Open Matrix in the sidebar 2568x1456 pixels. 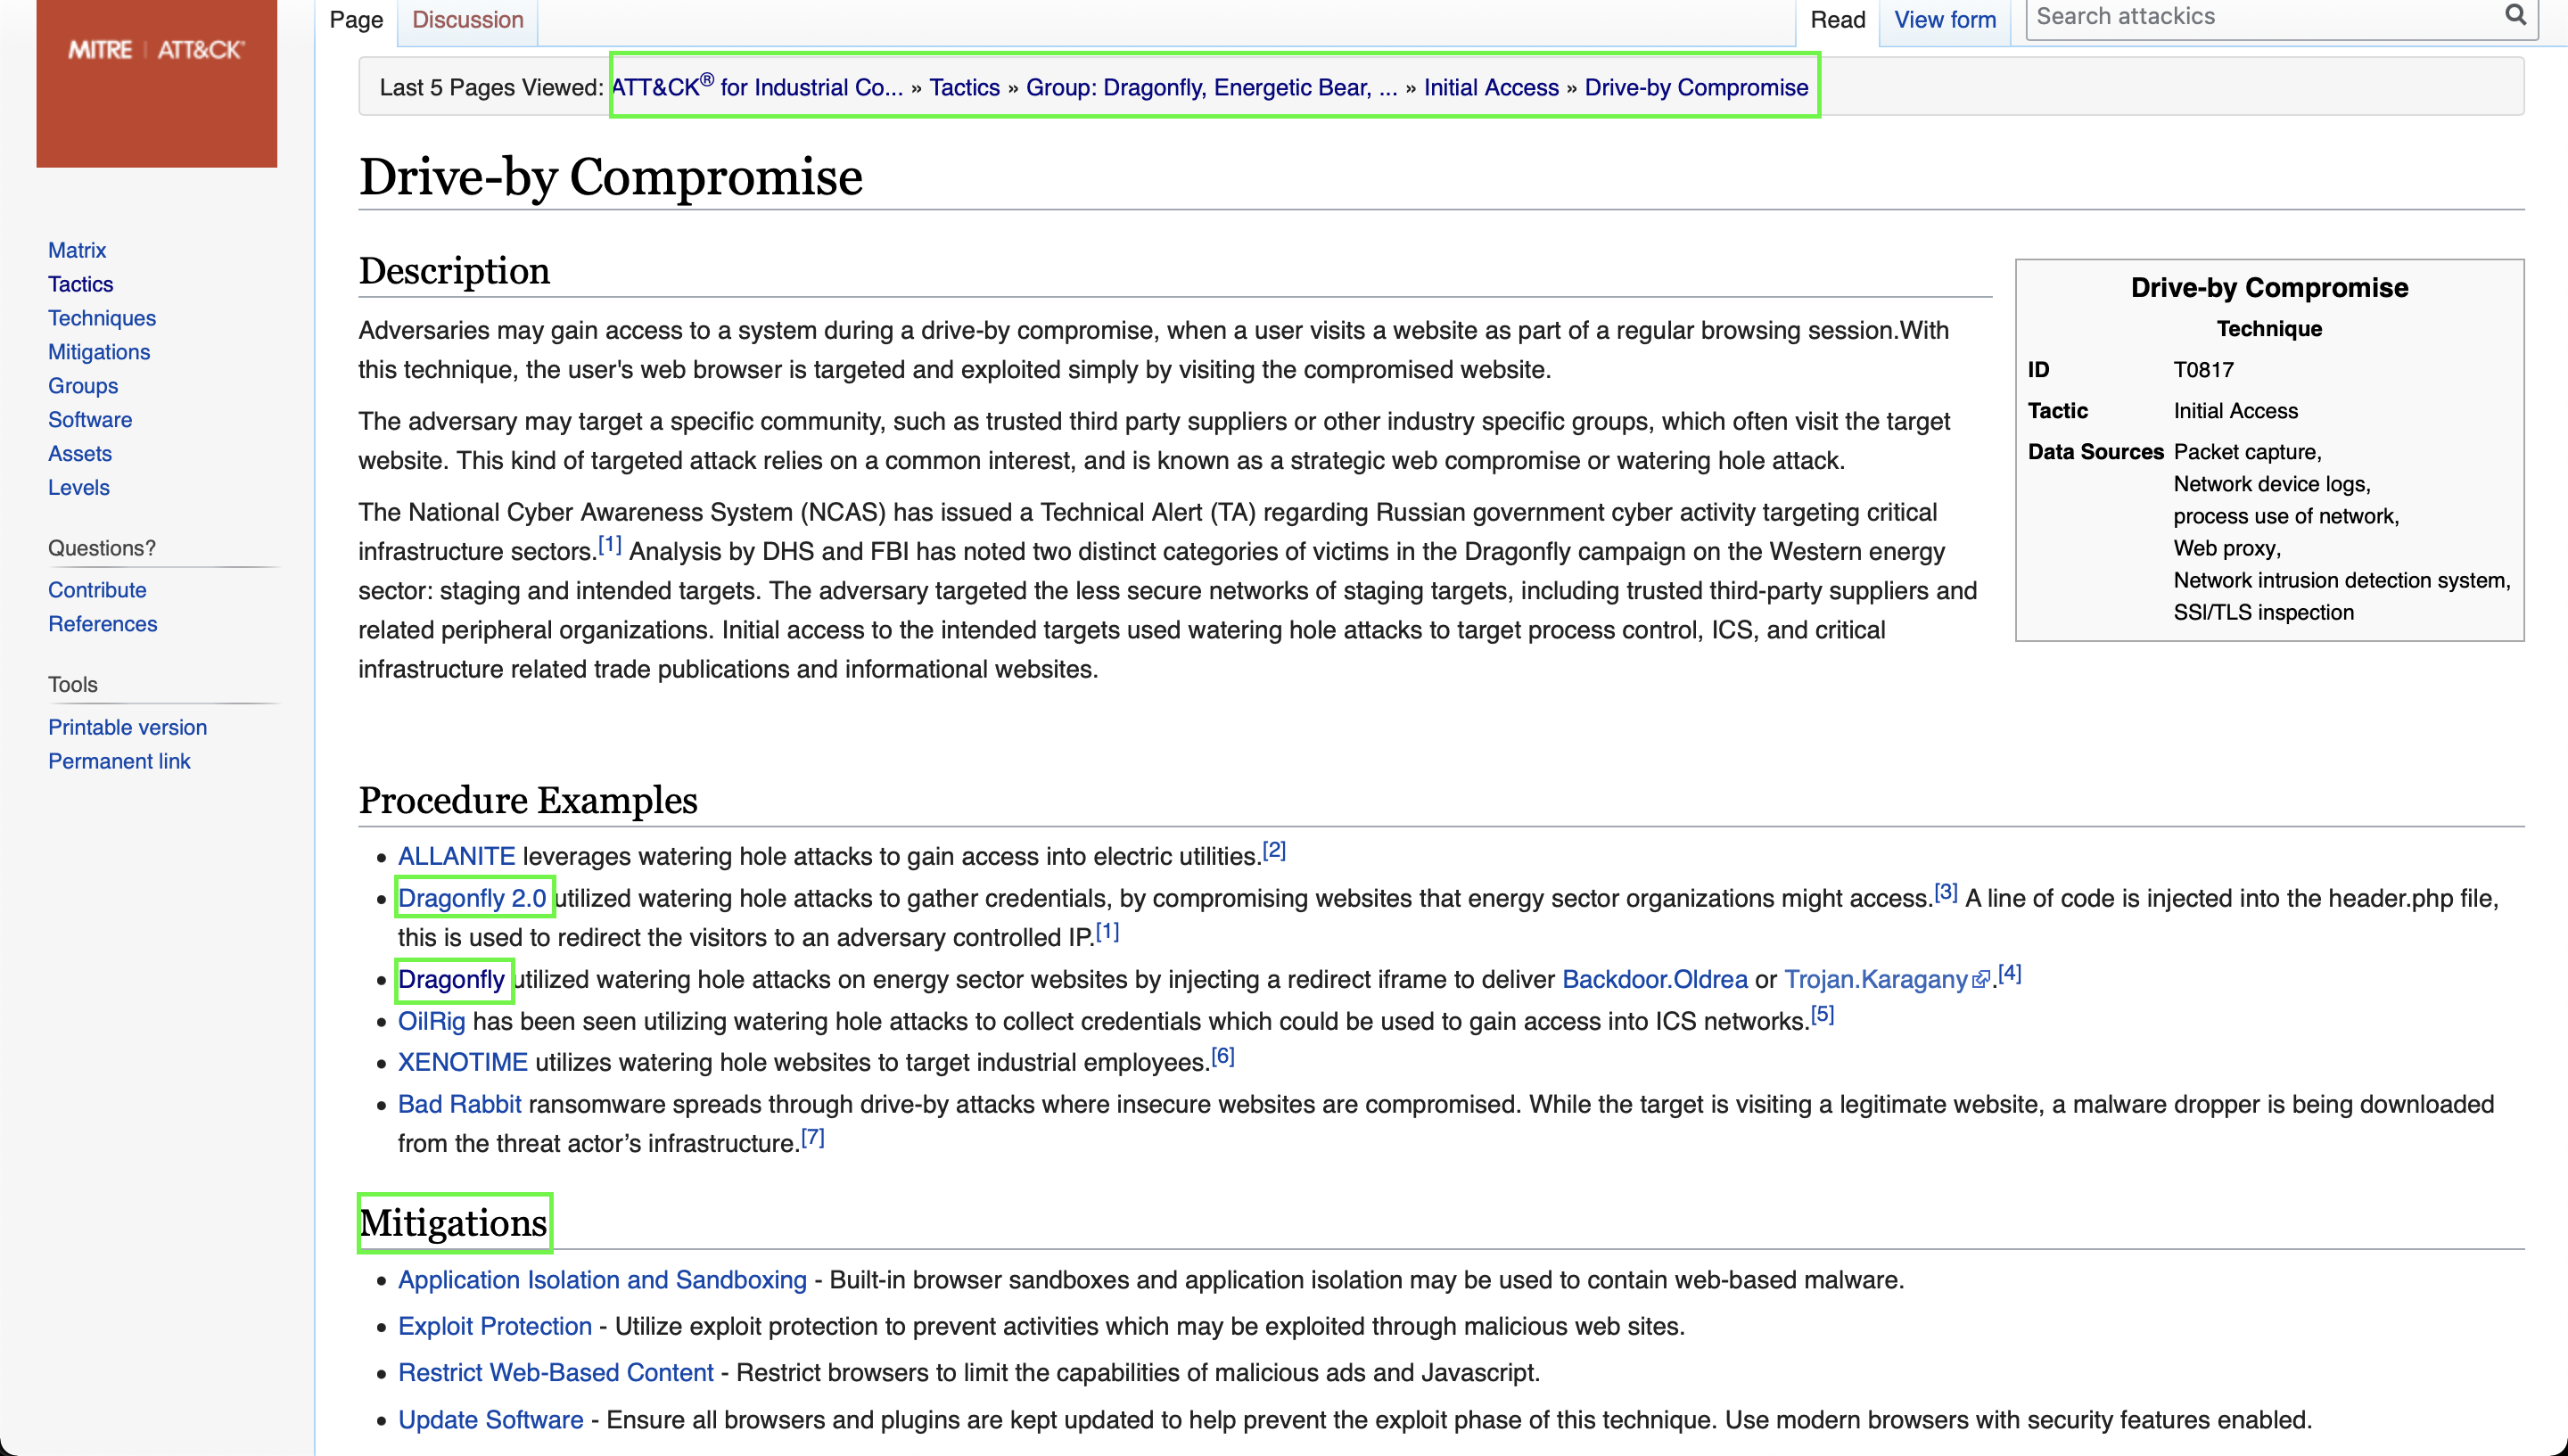77,250
